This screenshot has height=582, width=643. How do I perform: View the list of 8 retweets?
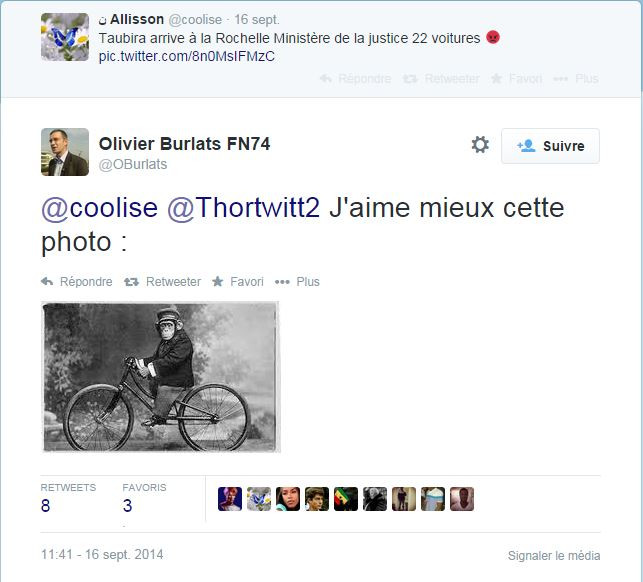[68, 498]
